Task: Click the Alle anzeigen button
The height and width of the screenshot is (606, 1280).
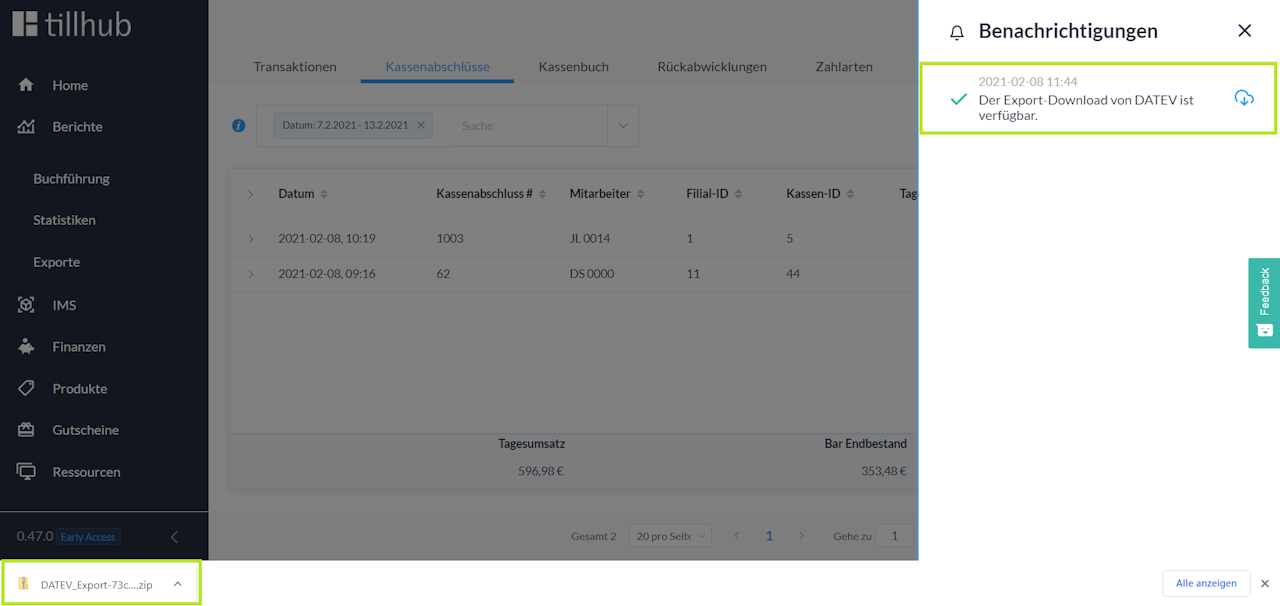Action: point(1206,583)
